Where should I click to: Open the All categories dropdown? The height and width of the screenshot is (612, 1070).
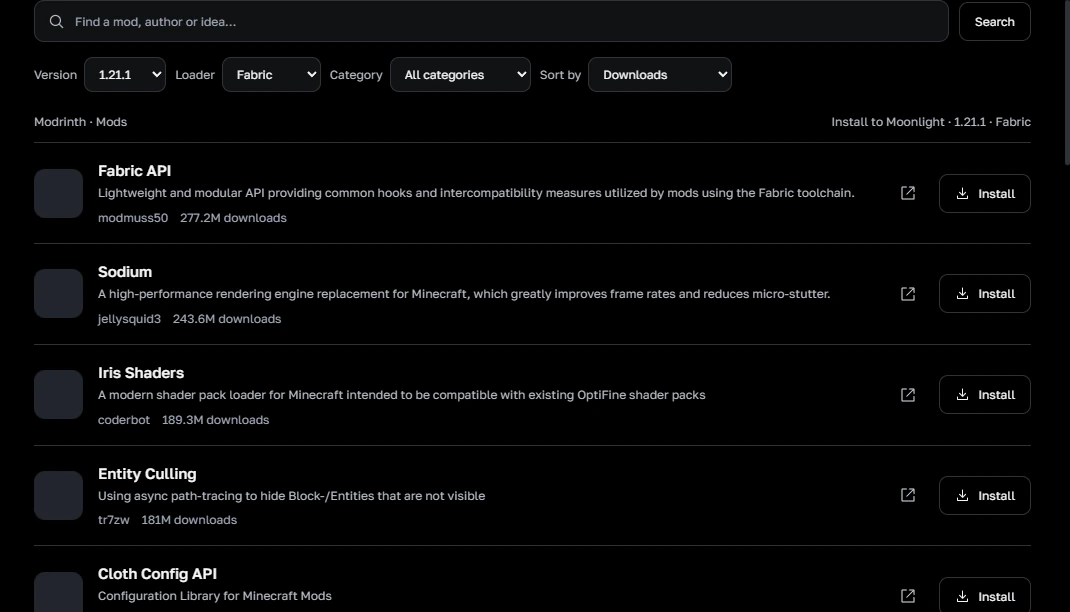pyautogui.click(x=461, y=74)
